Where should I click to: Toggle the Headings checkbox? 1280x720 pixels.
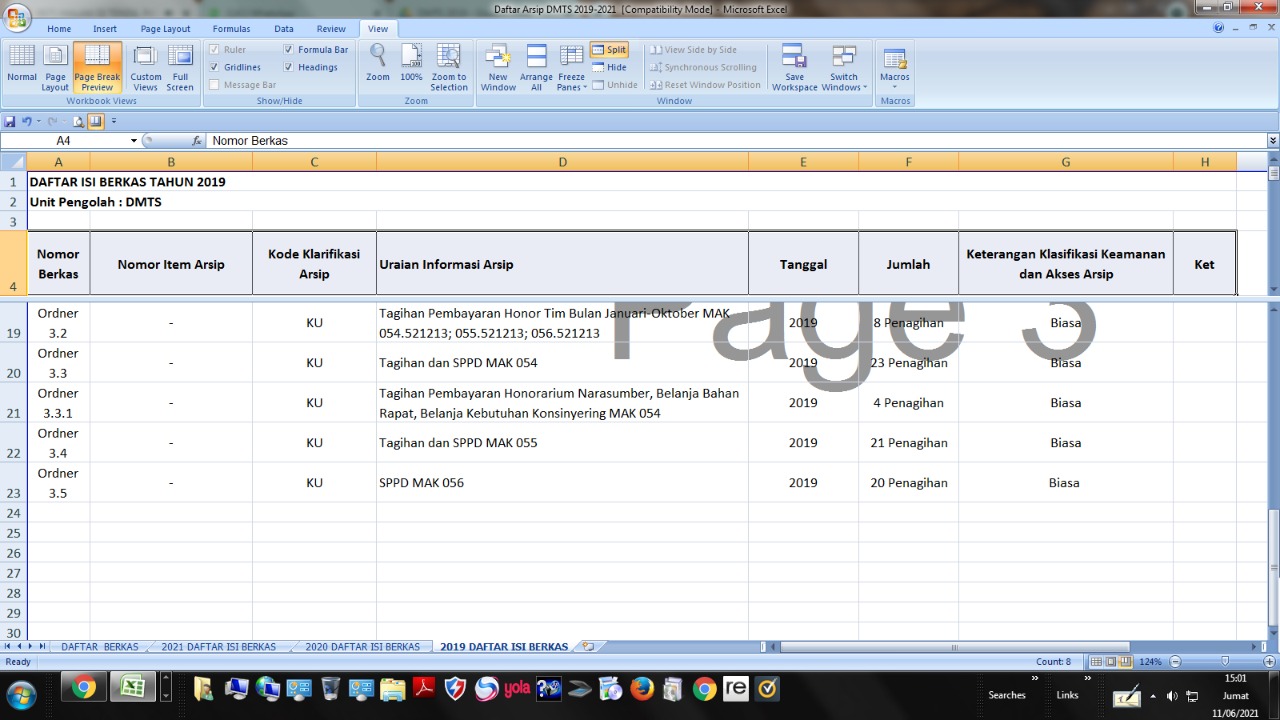coord(289,67)
